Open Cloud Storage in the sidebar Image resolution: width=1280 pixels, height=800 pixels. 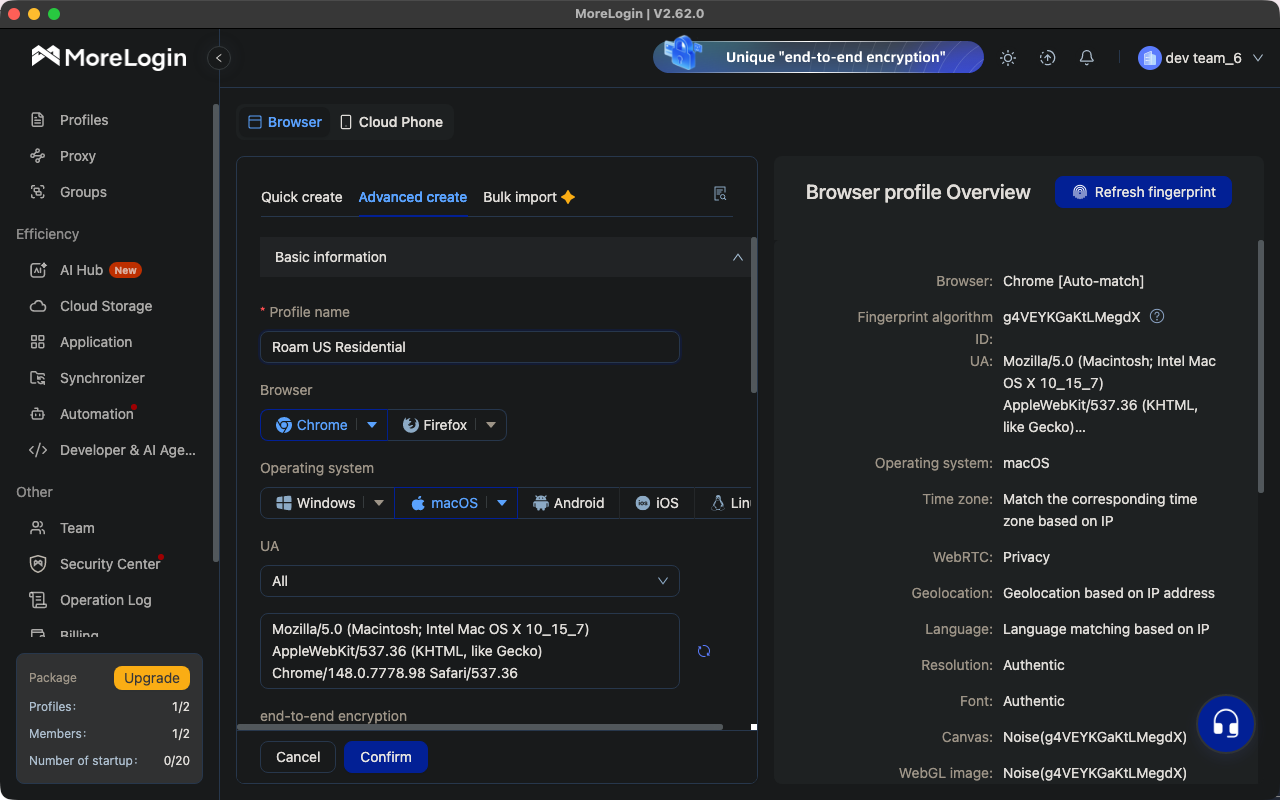[106, 306]
